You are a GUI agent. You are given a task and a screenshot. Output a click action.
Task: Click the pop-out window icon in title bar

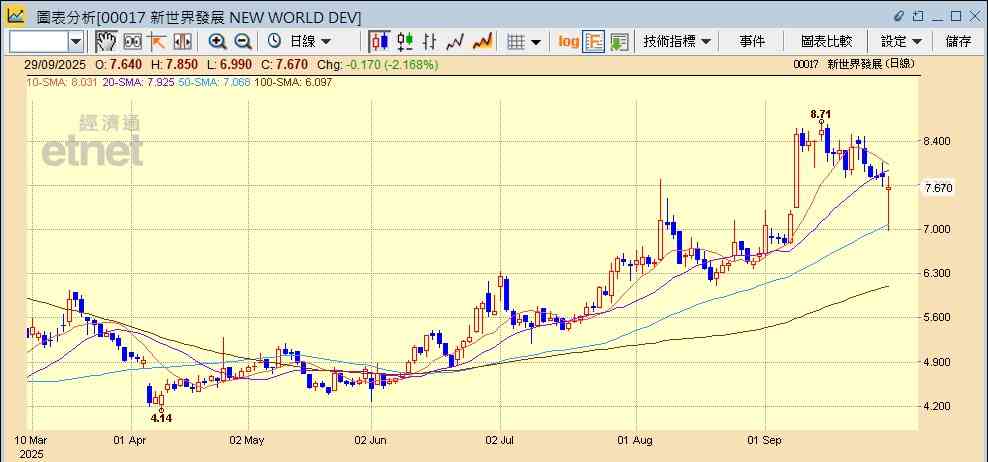coord(918,16)
